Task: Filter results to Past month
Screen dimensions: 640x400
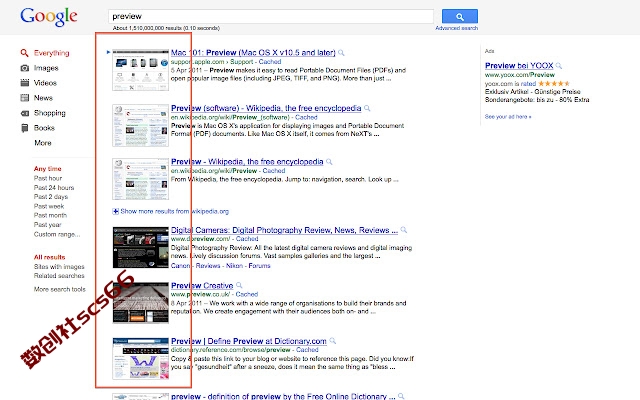Action: (50, 215)
